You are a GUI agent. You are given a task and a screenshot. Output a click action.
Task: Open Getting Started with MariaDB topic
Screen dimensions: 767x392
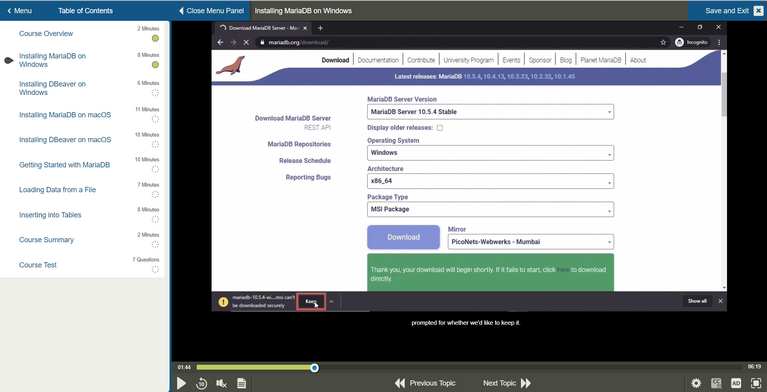65,165
